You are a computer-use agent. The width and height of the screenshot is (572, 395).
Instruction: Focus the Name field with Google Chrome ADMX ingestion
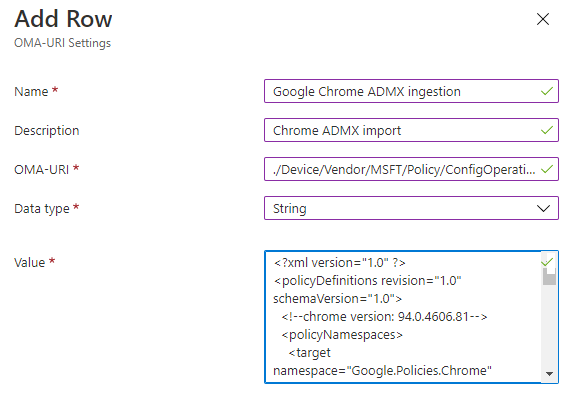click(411, 91)
